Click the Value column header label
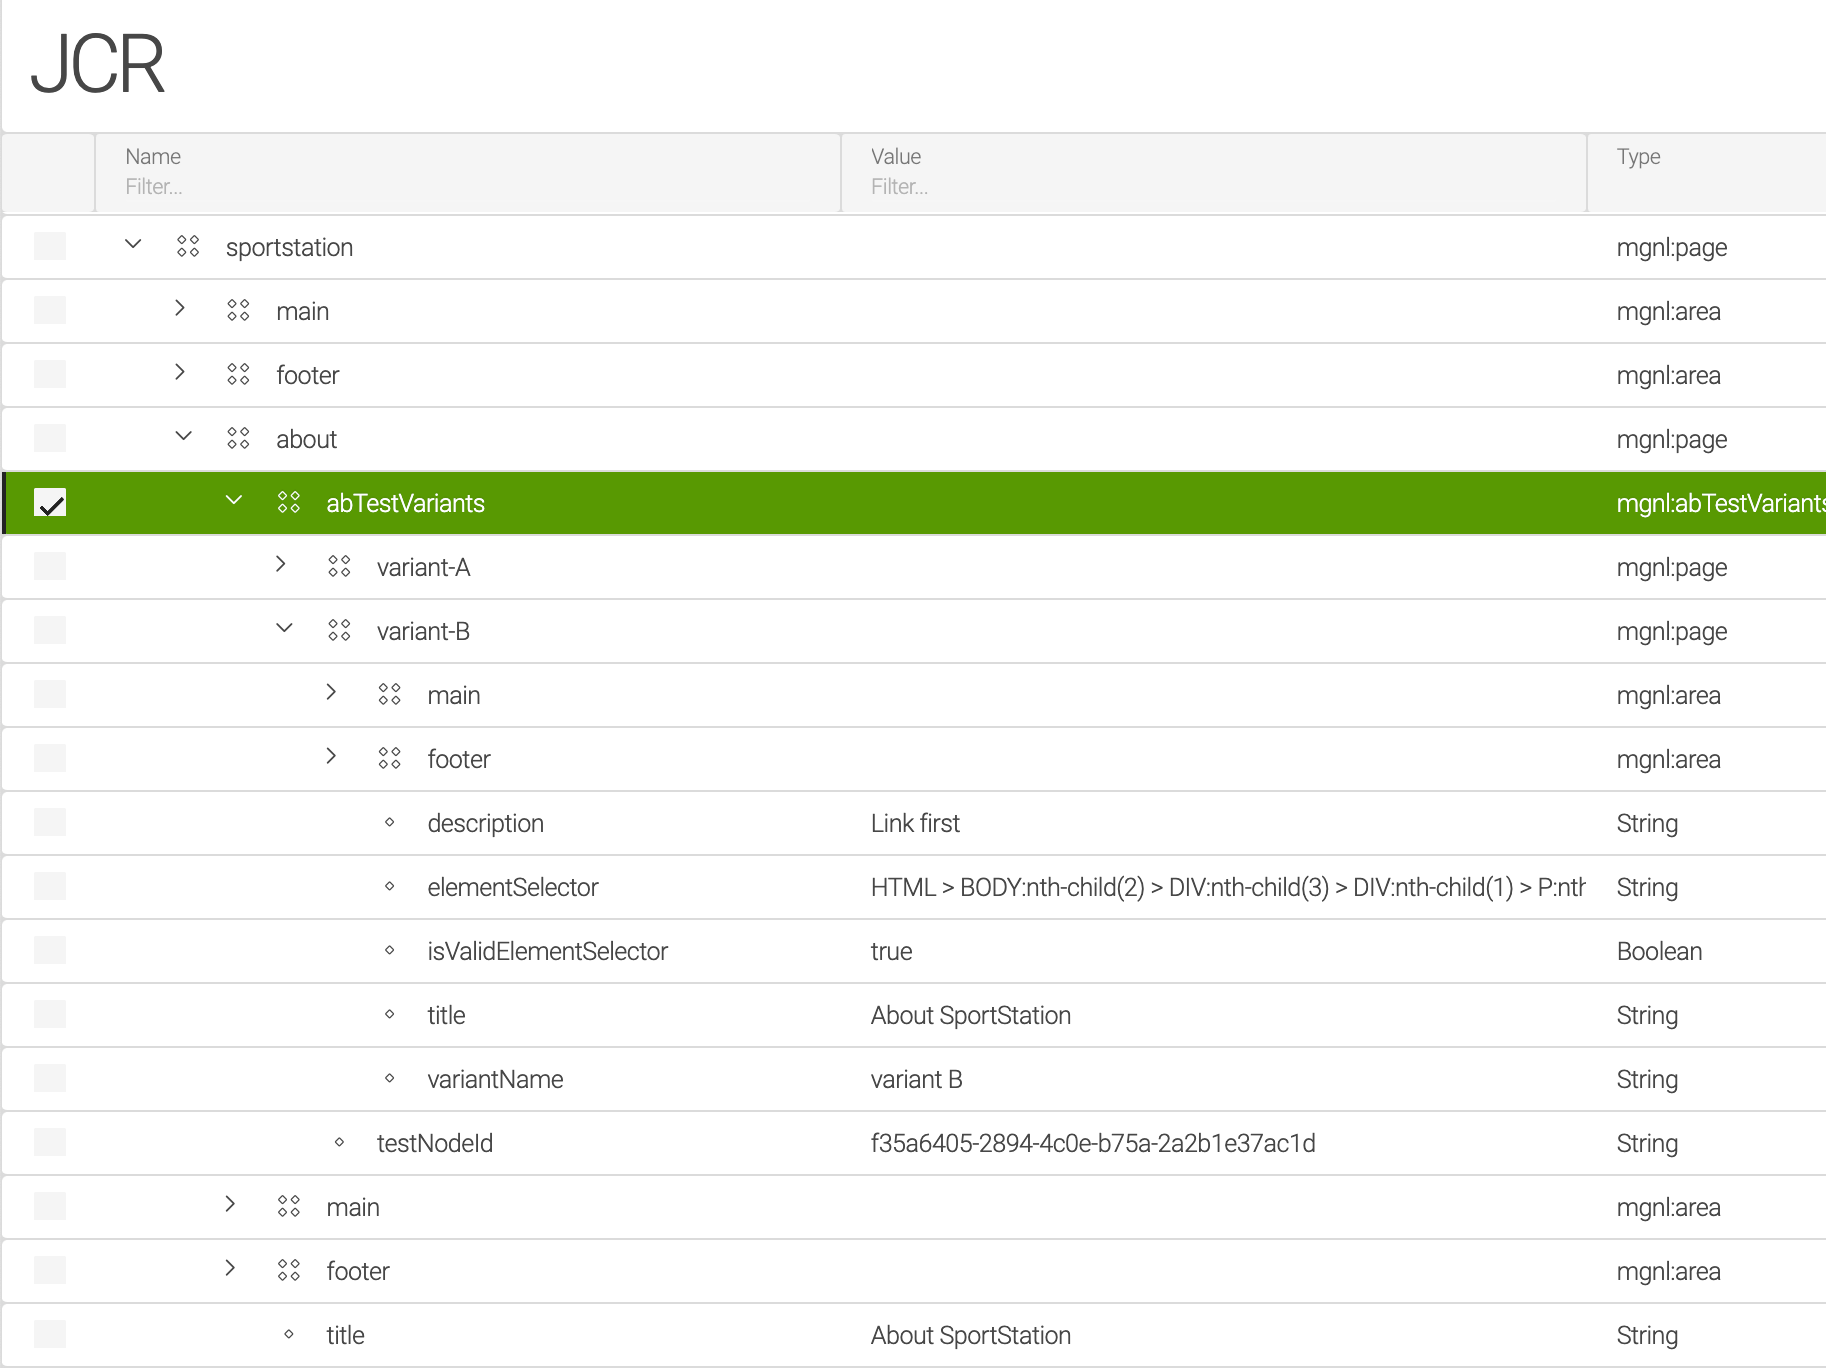The image size is (1826, 1368). (x=895, y=157)
